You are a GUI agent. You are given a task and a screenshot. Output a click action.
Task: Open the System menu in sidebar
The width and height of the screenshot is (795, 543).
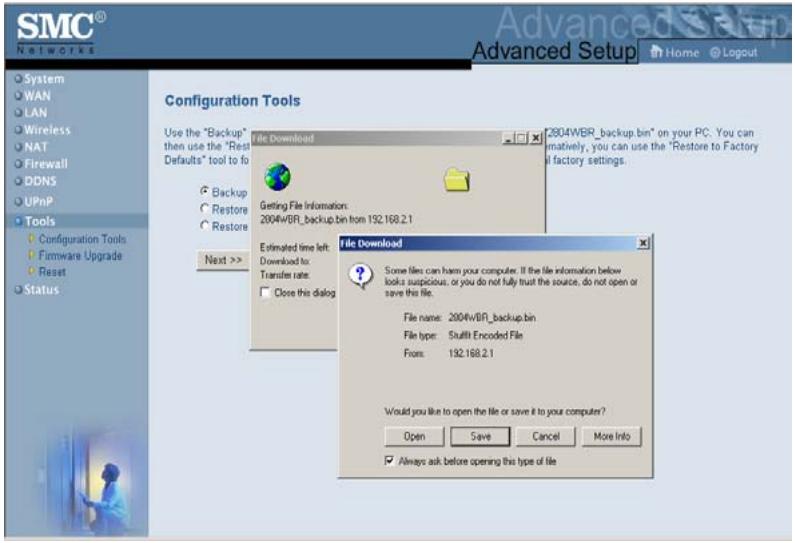(x=44, y=79)
